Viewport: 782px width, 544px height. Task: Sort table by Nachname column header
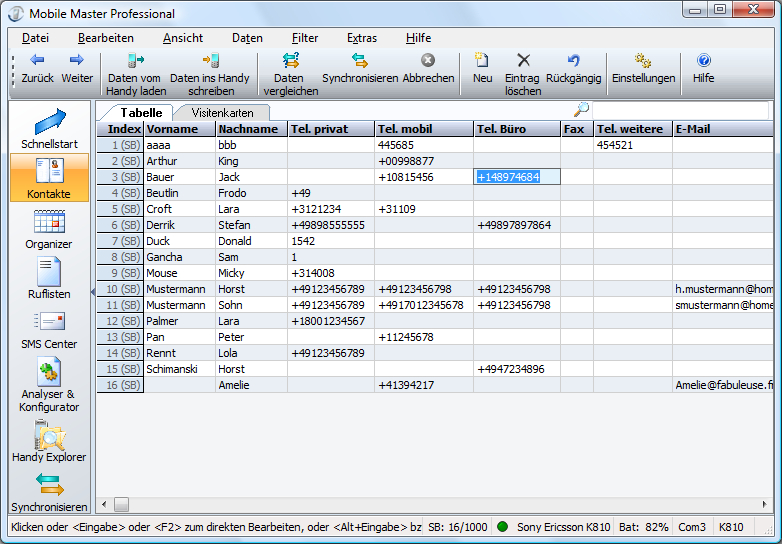coord(249,129)
